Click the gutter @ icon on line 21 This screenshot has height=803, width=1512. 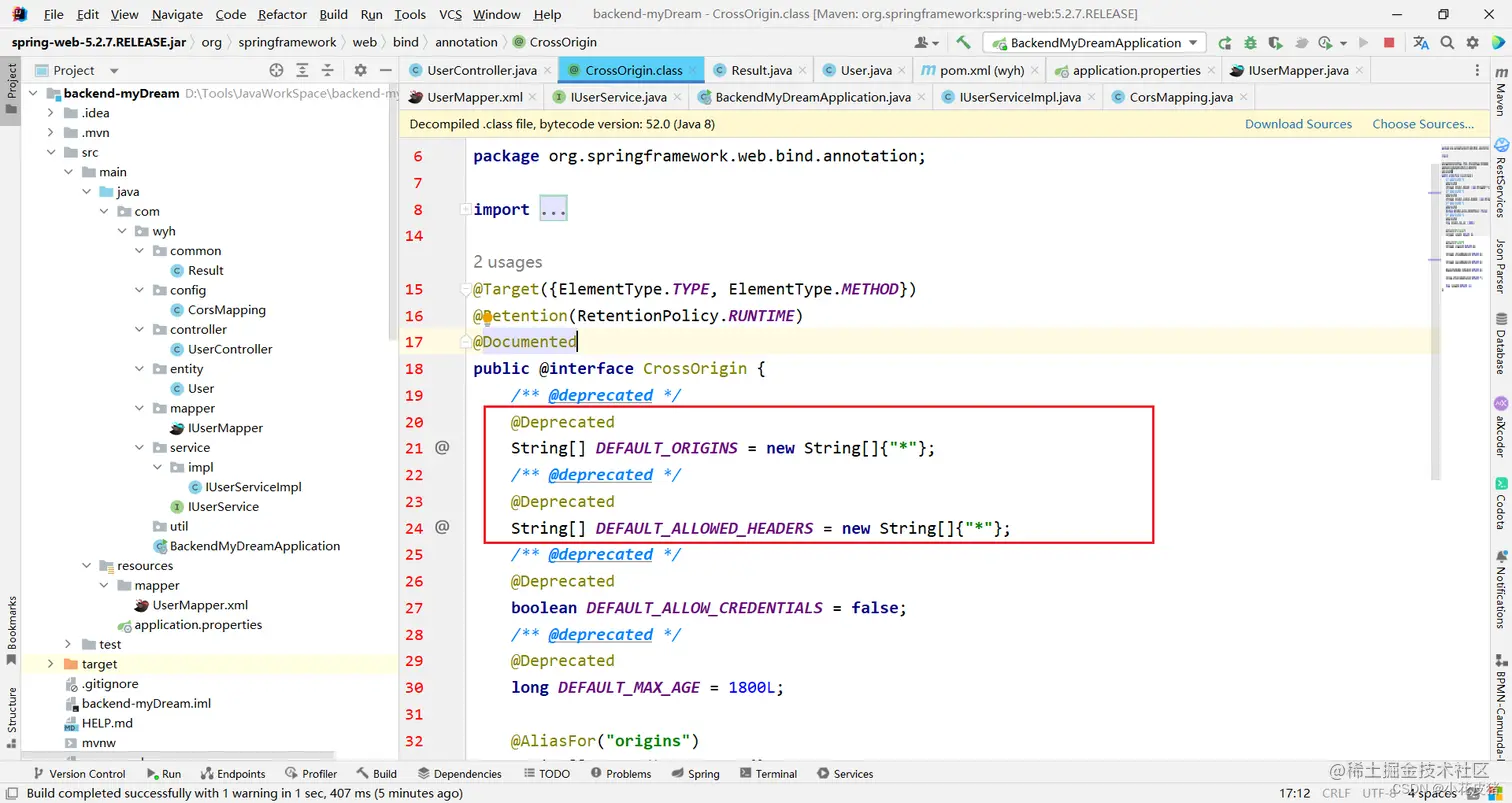point(442,447)
